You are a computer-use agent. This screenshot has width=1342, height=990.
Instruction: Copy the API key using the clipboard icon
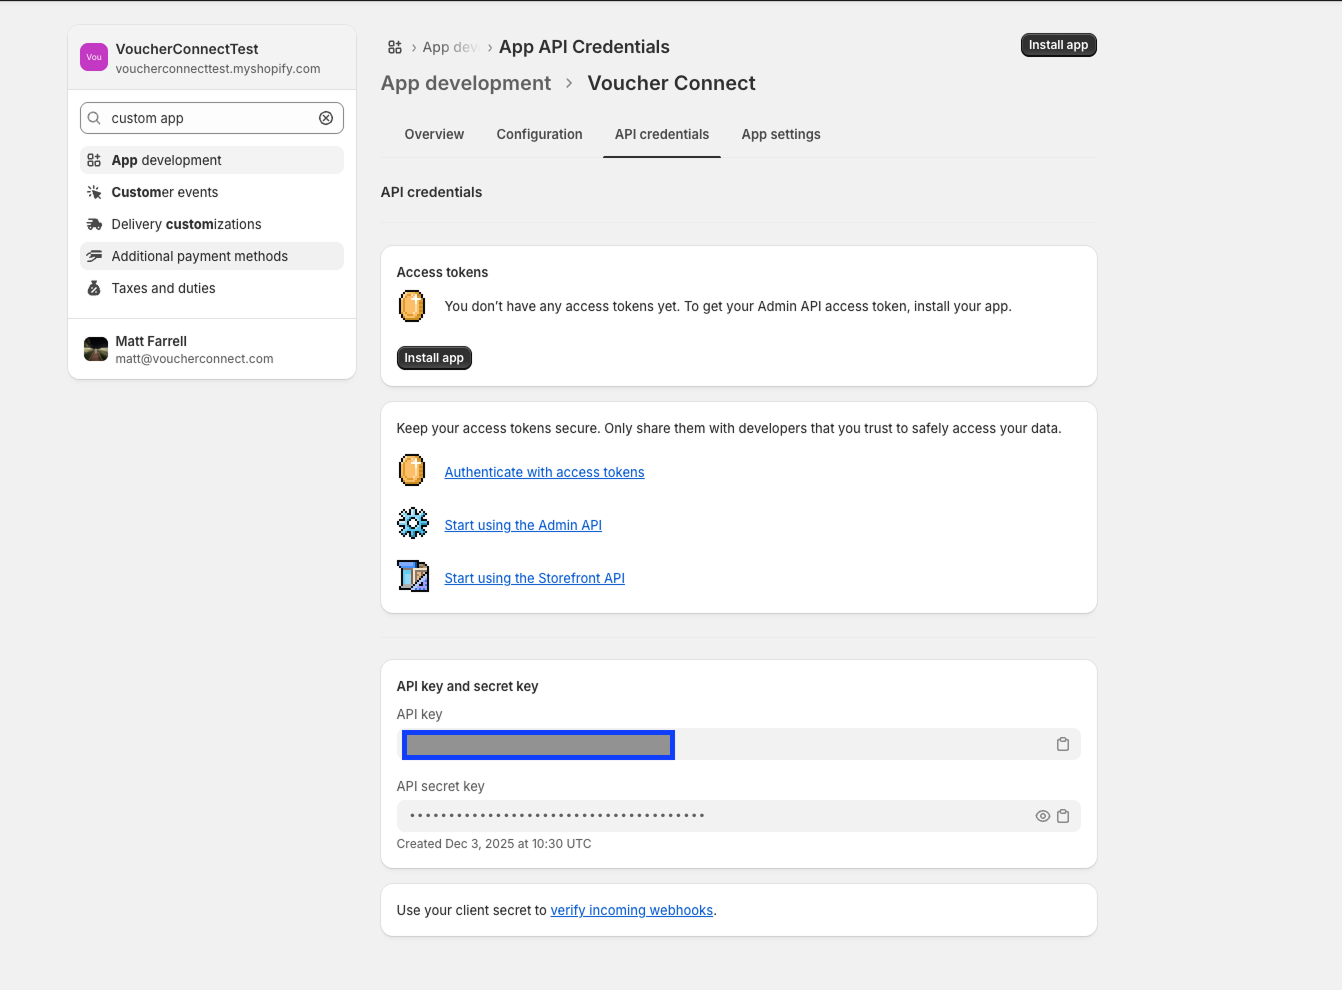tap(1063, 744)
